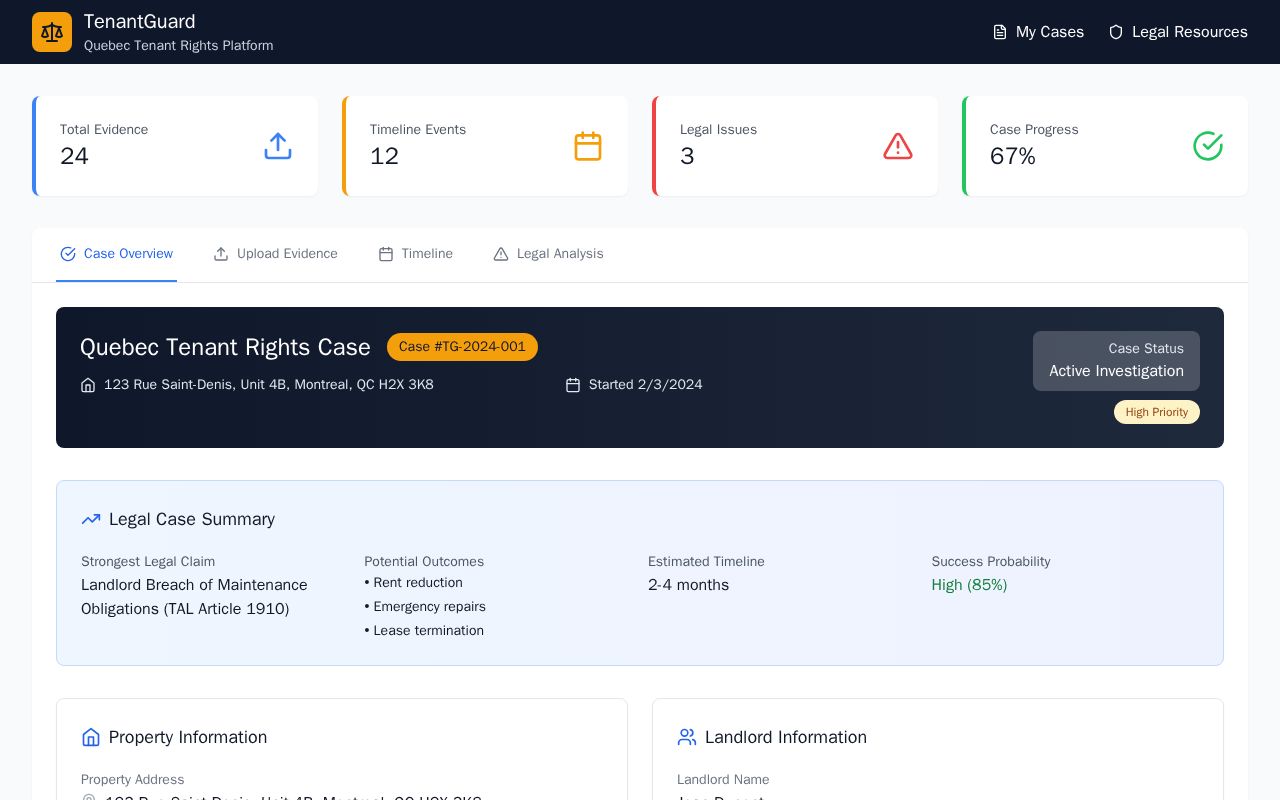Open the Case Overview tab
This screenshot has height=800, width=1280.
tap(116, 254)
